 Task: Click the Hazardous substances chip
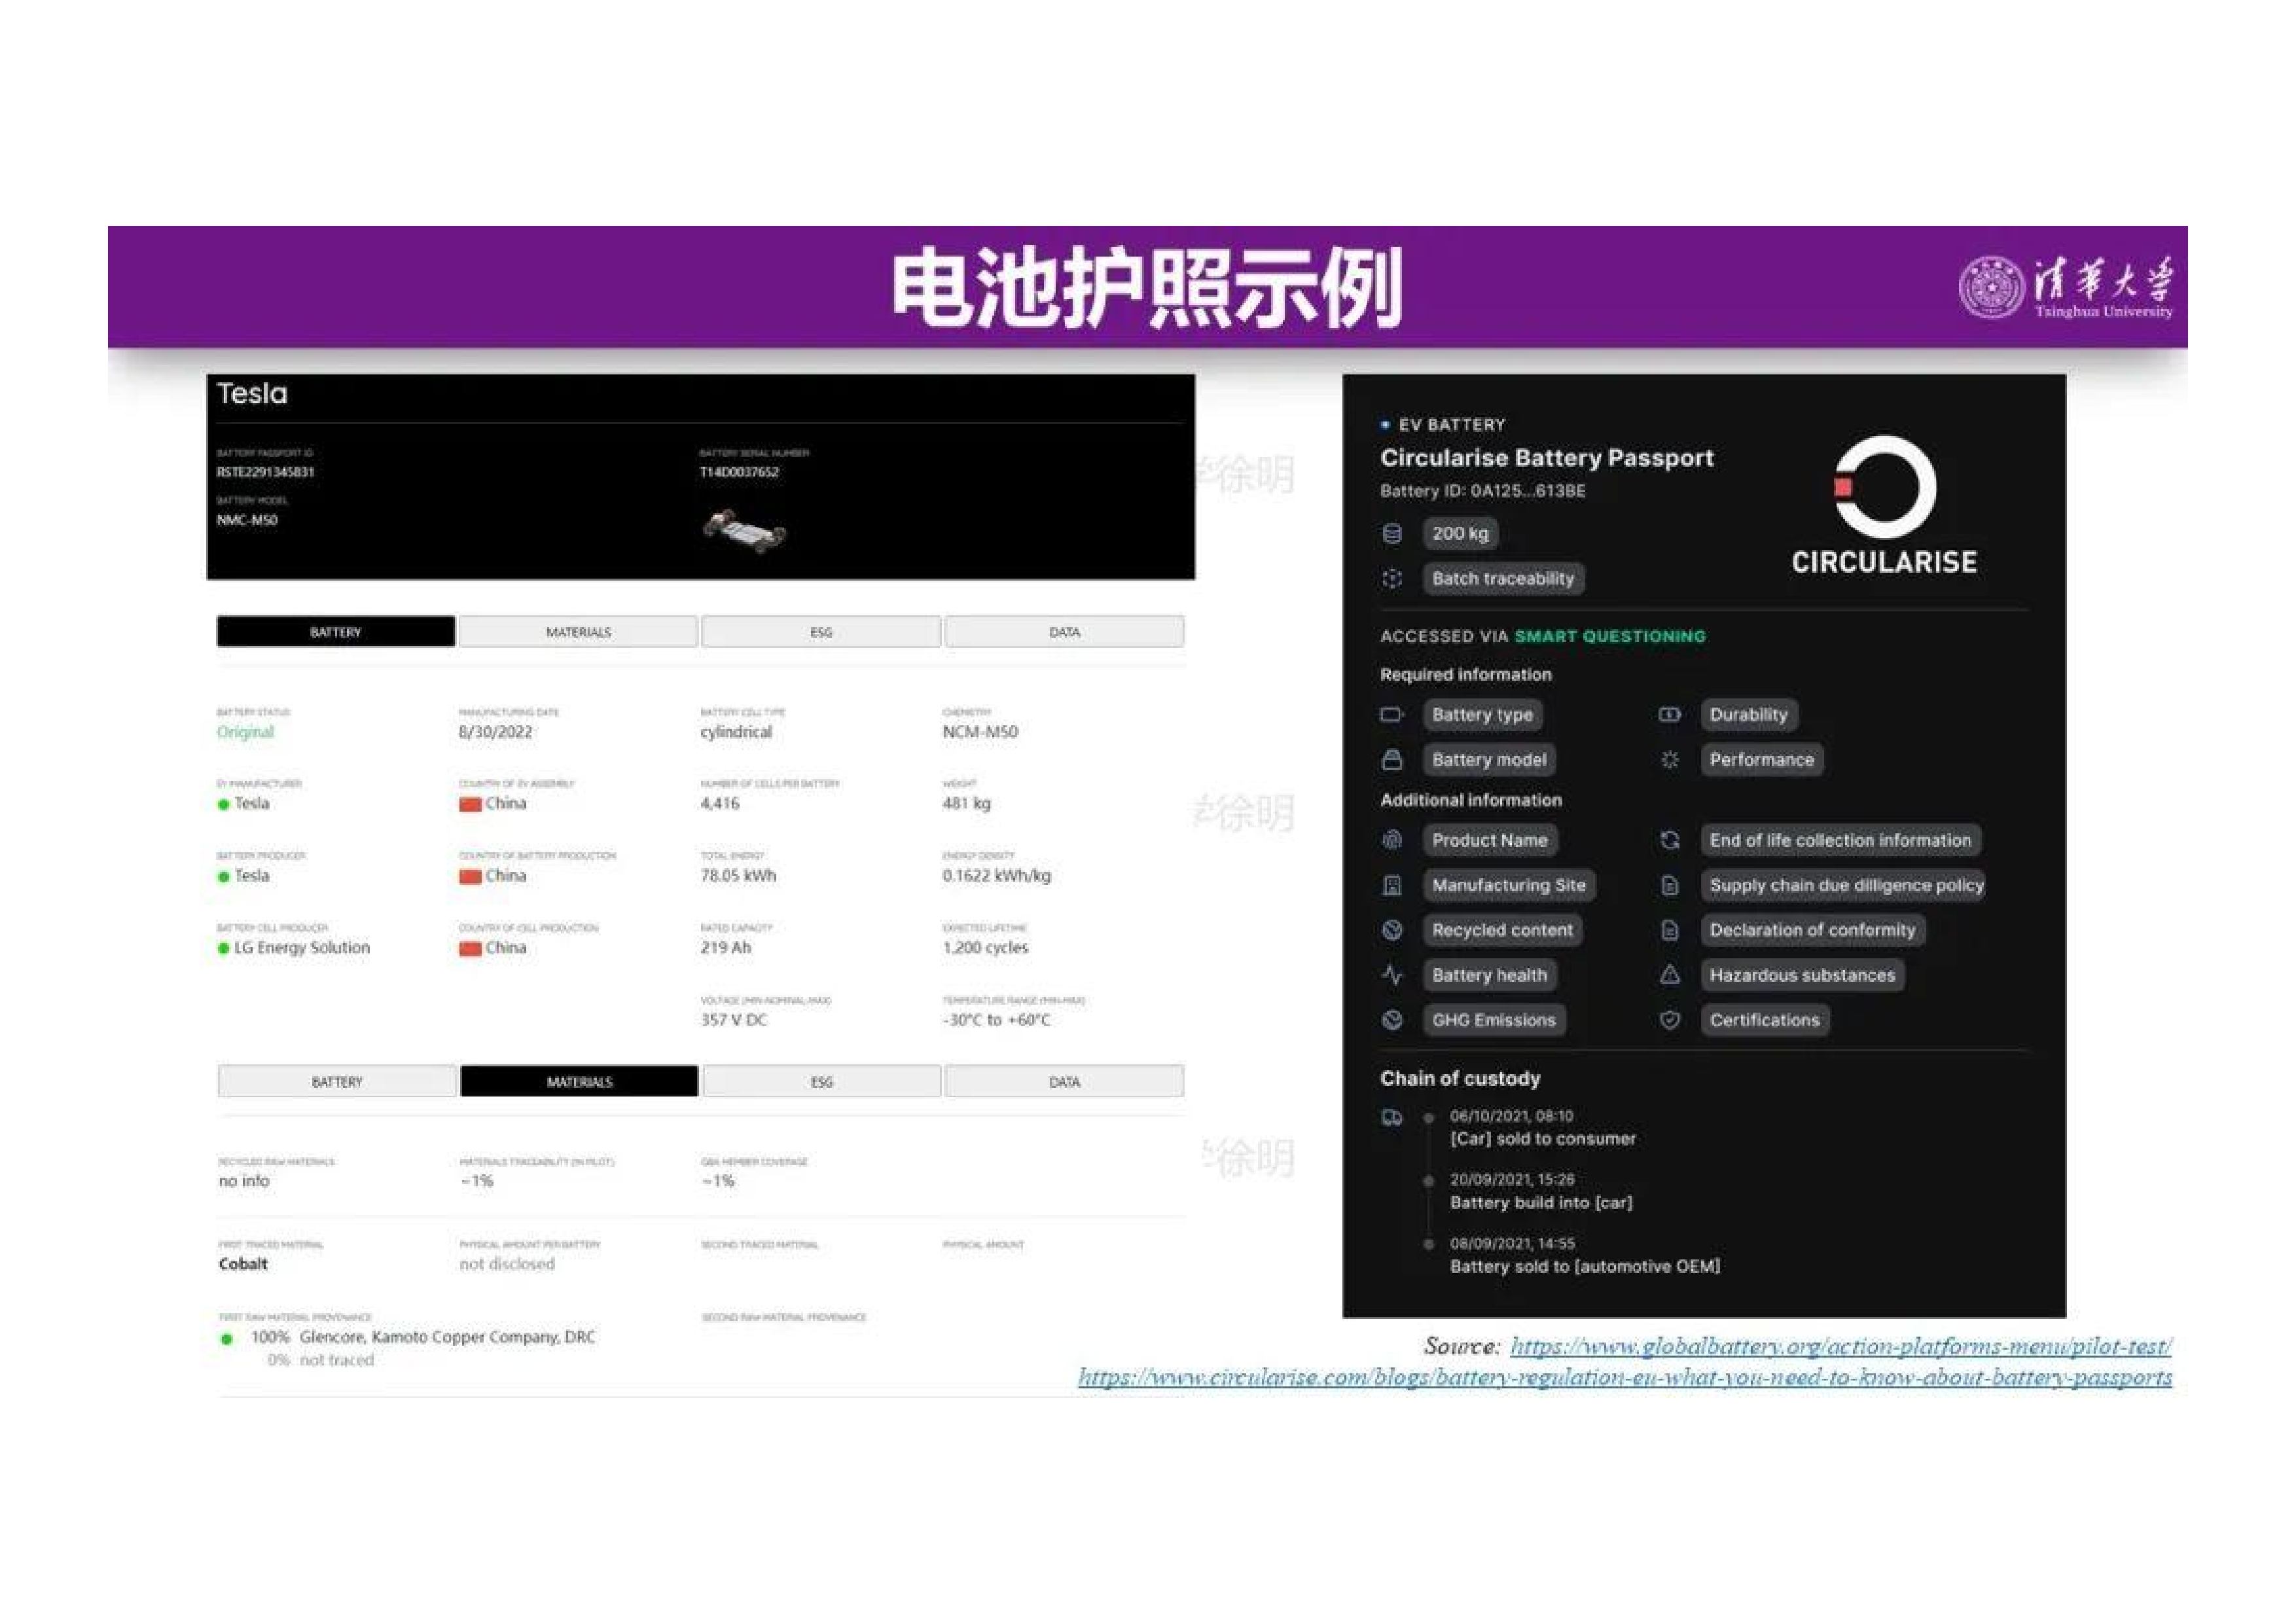[1802, 975]
